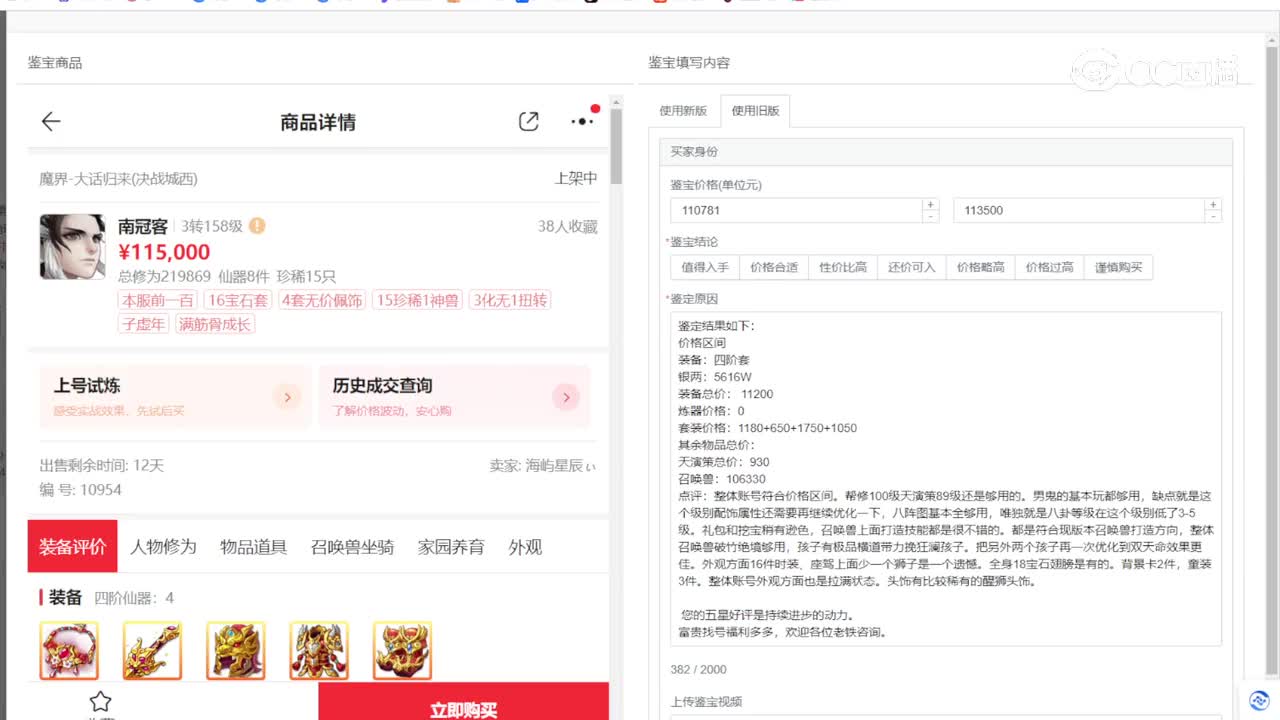Go back with the left arrow icon
Screen dimensions: 1280x720
click(x=51, y=122)
